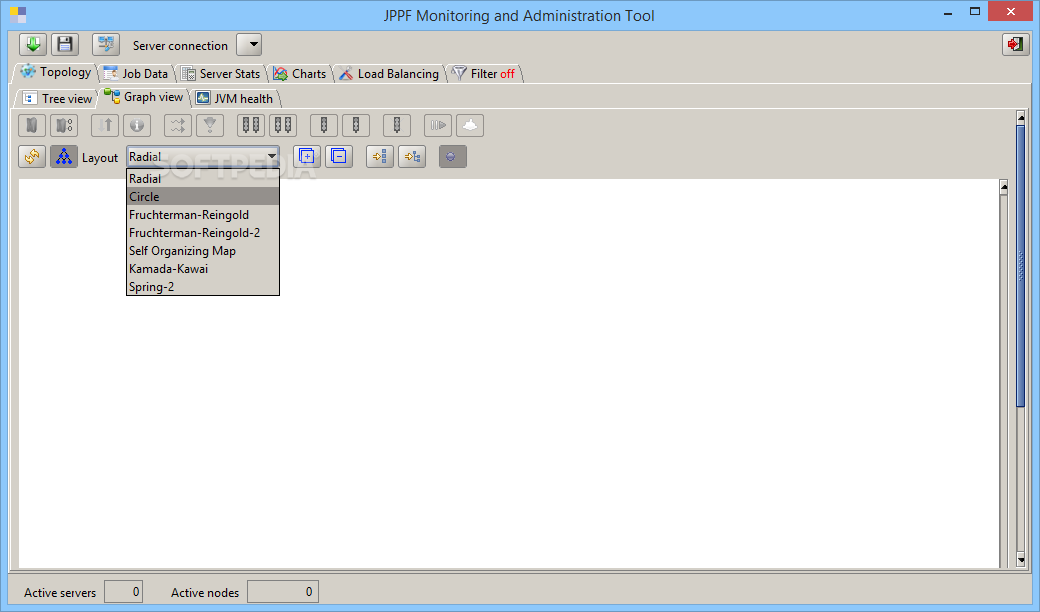
Task: Click the Layout label text
Action: pos(99,158)
